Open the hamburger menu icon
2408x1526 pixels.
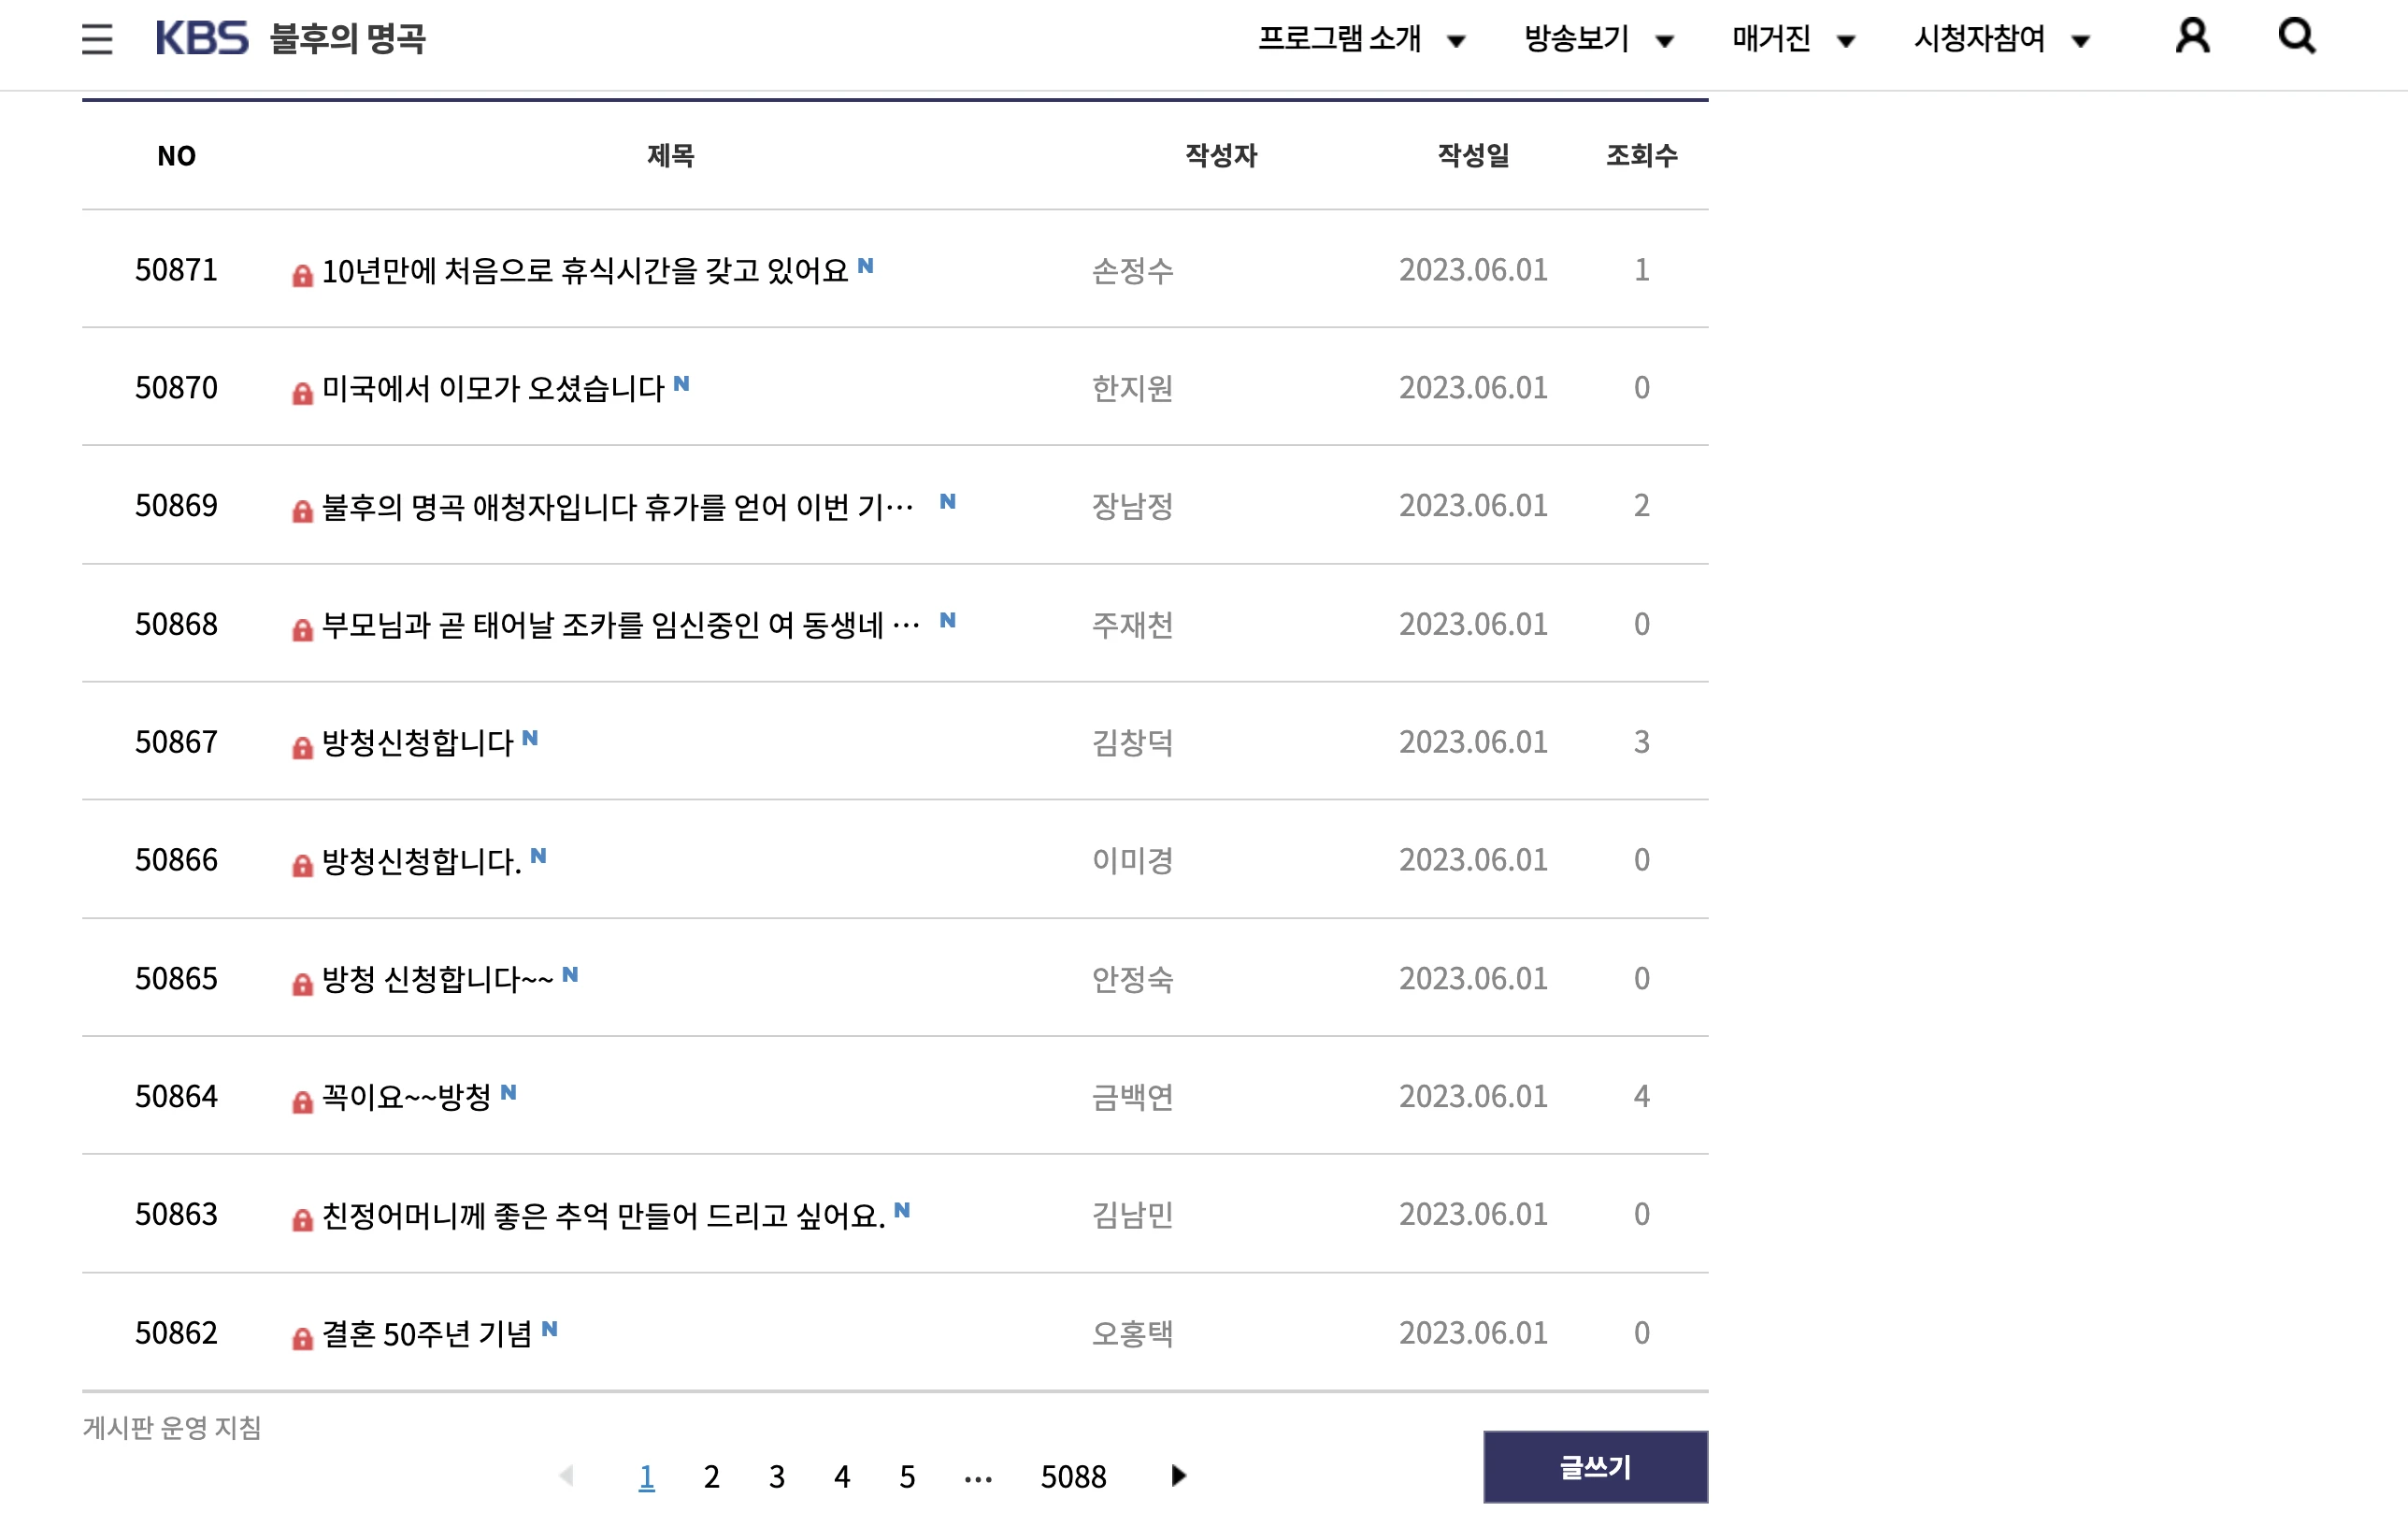tap(97, 39)
